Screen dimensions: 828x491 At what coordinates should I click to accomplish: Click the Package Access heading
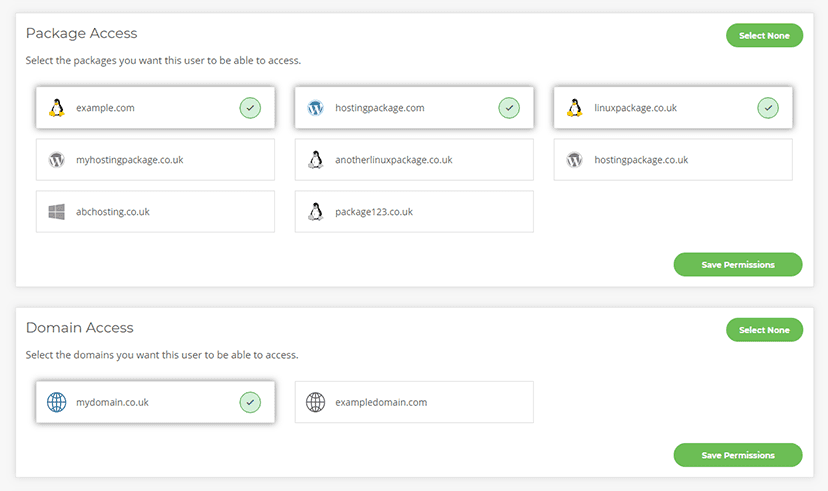tap(81, 33)
